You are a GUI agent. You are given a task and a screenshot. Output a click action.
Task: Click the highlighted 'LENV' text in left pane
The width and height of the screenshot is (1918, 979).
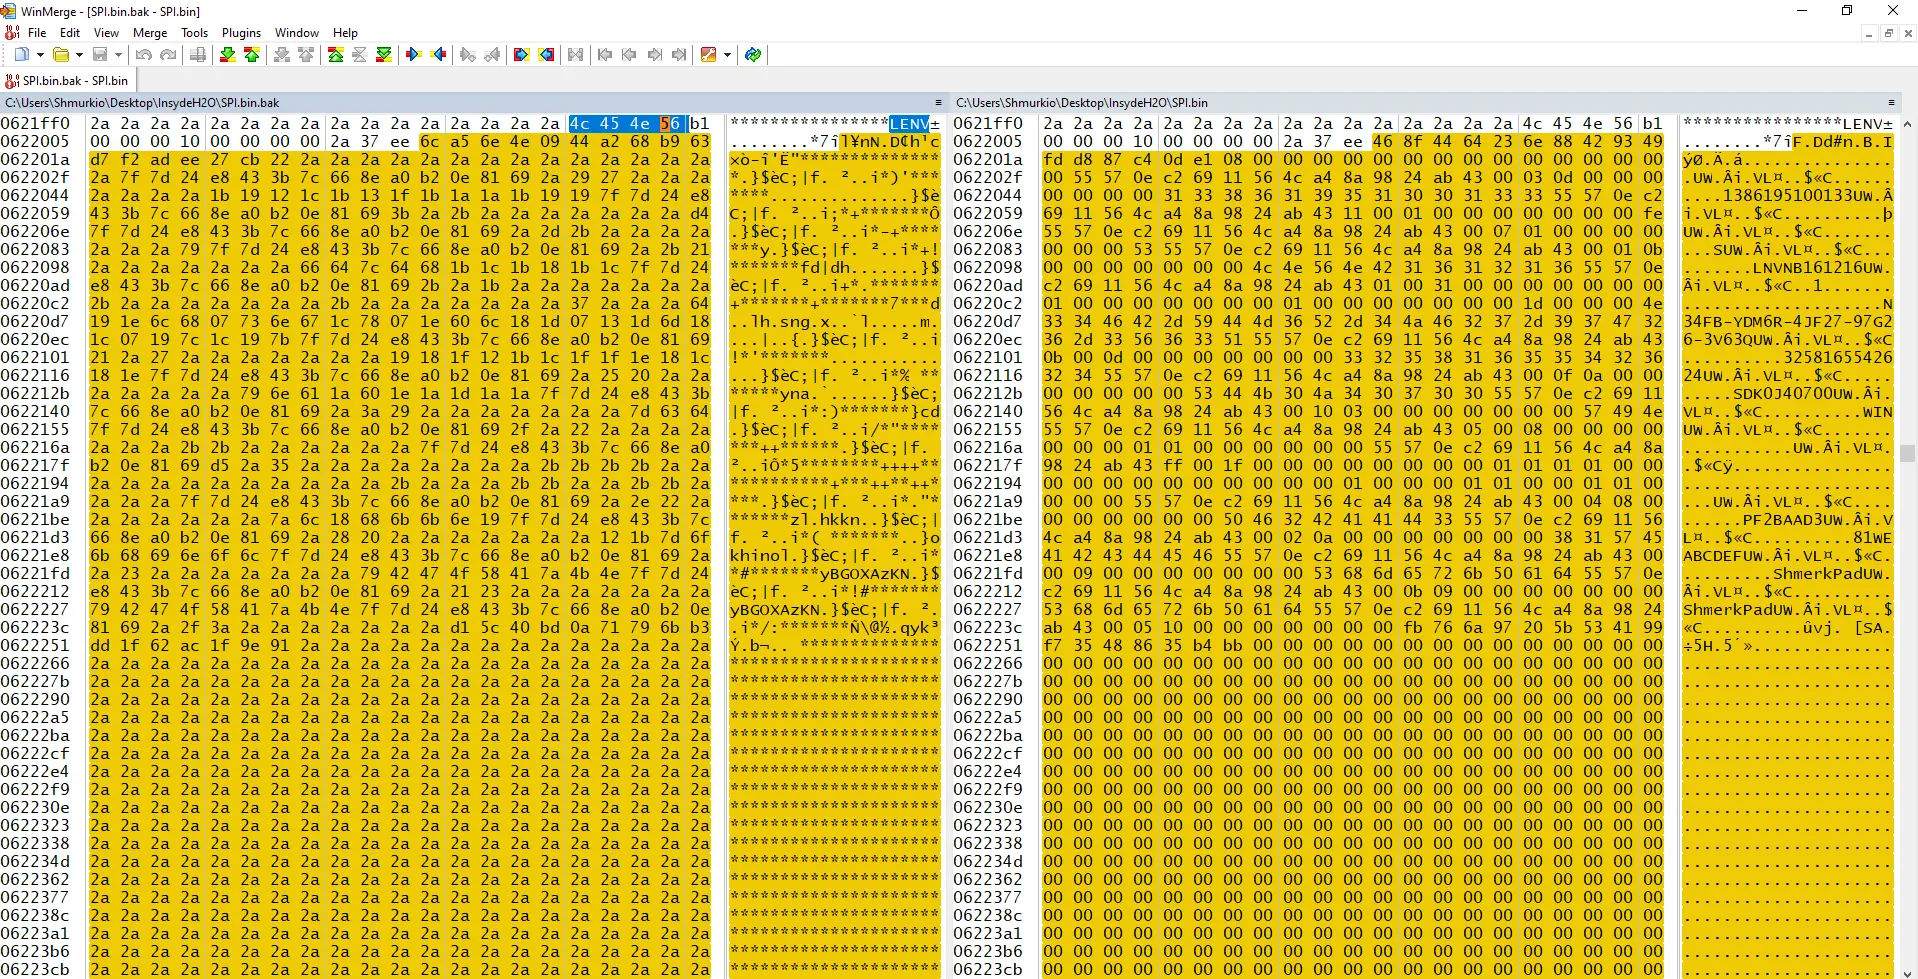[x=909, y=124]
